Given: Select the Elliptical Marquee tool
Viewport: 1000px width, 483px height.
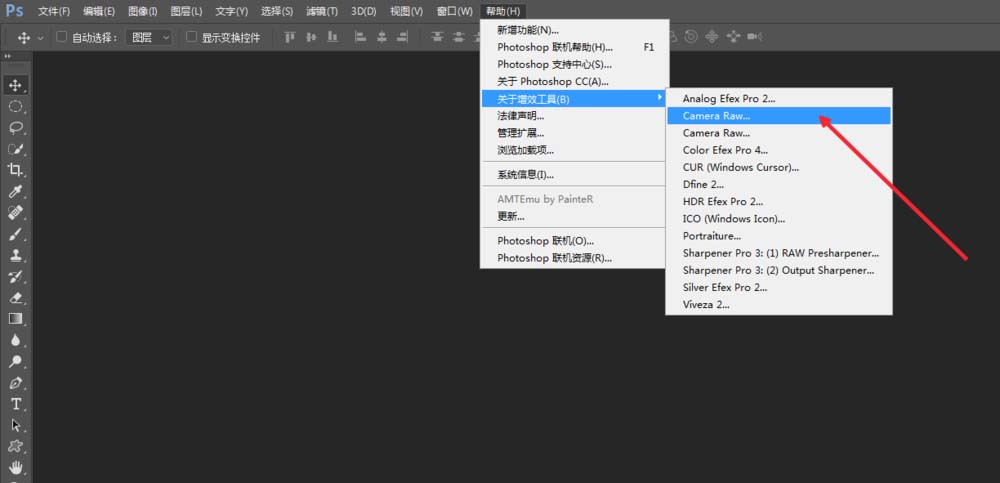Looking at the screenshot, I should [16, 106].
